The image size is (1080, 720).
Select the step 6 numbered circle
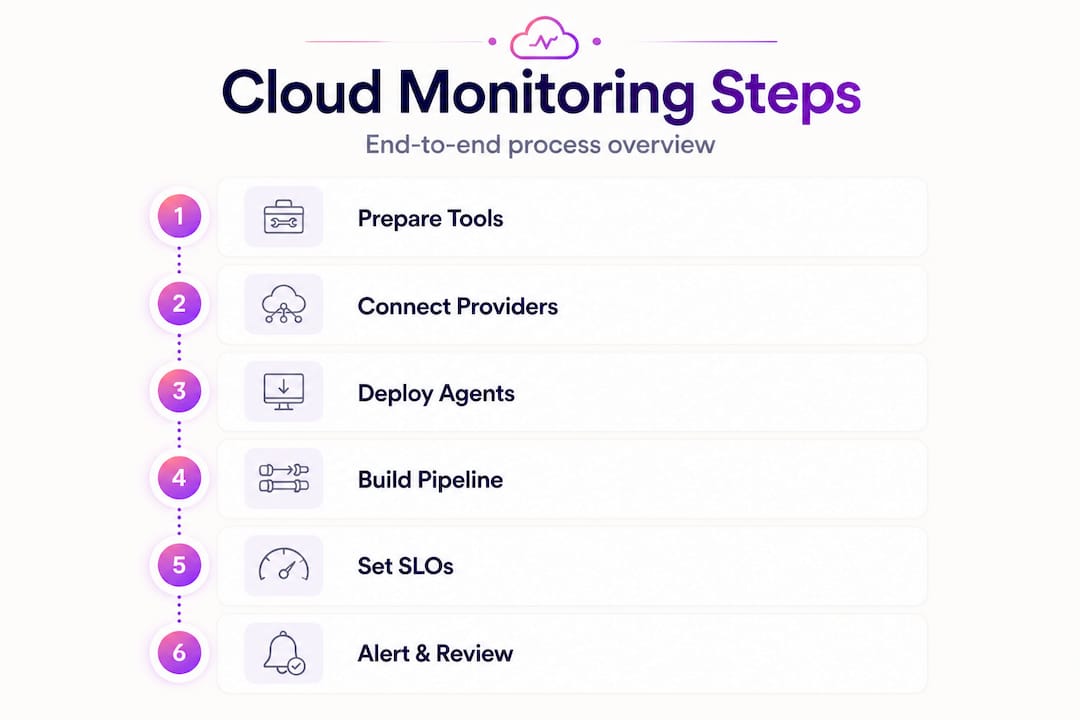(179, 652)
